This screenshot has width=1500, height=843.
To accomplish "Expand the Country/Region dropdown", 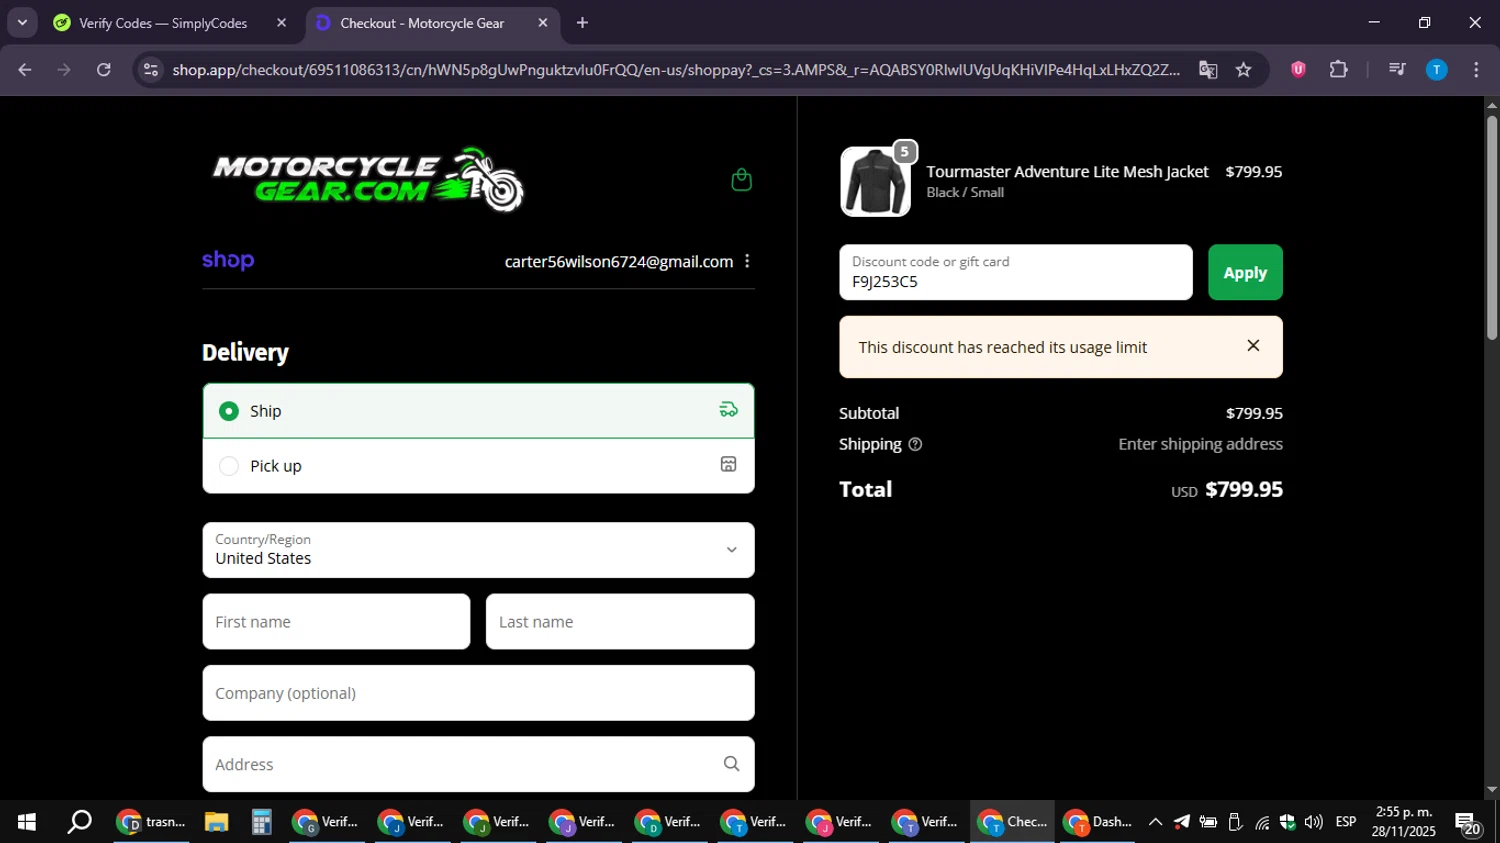I will 478,550.
